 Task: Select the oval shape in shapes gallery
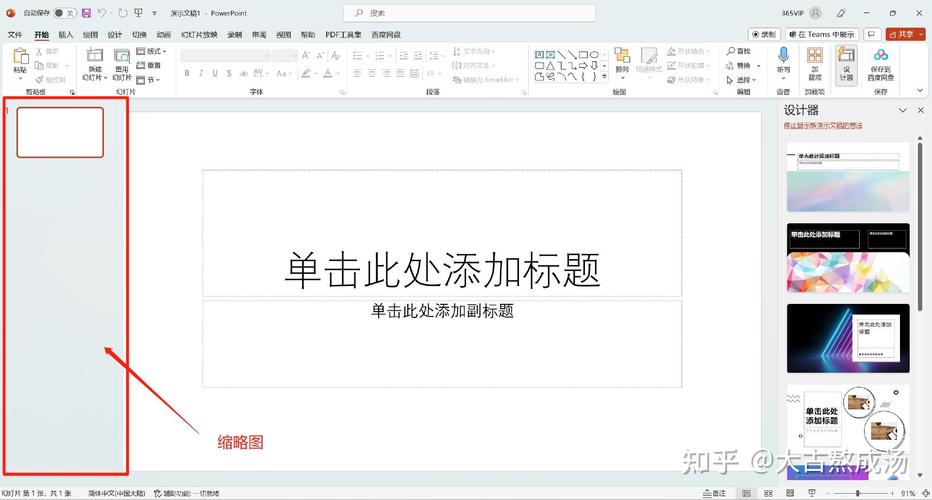pyautogui.click(x=594, y=55)
